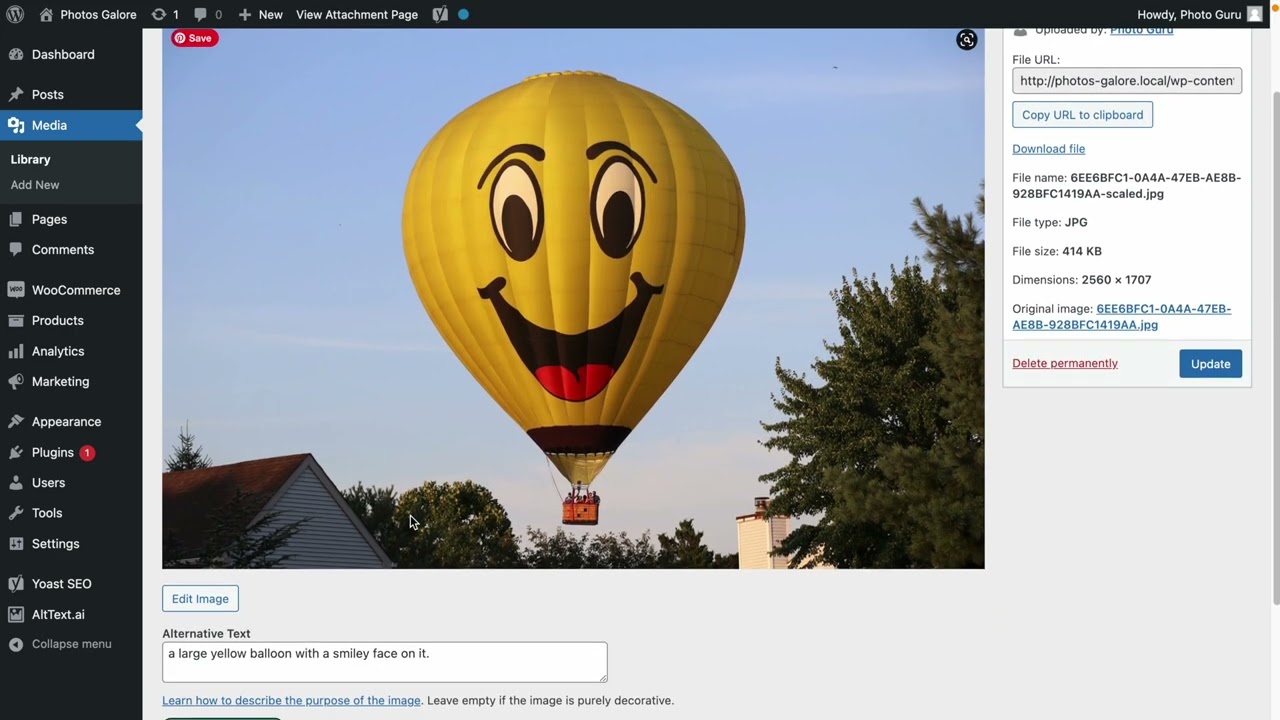Click the Posts pushpin icon
The height and width of the screenshot is (720, 1280).
coord(16,94)
